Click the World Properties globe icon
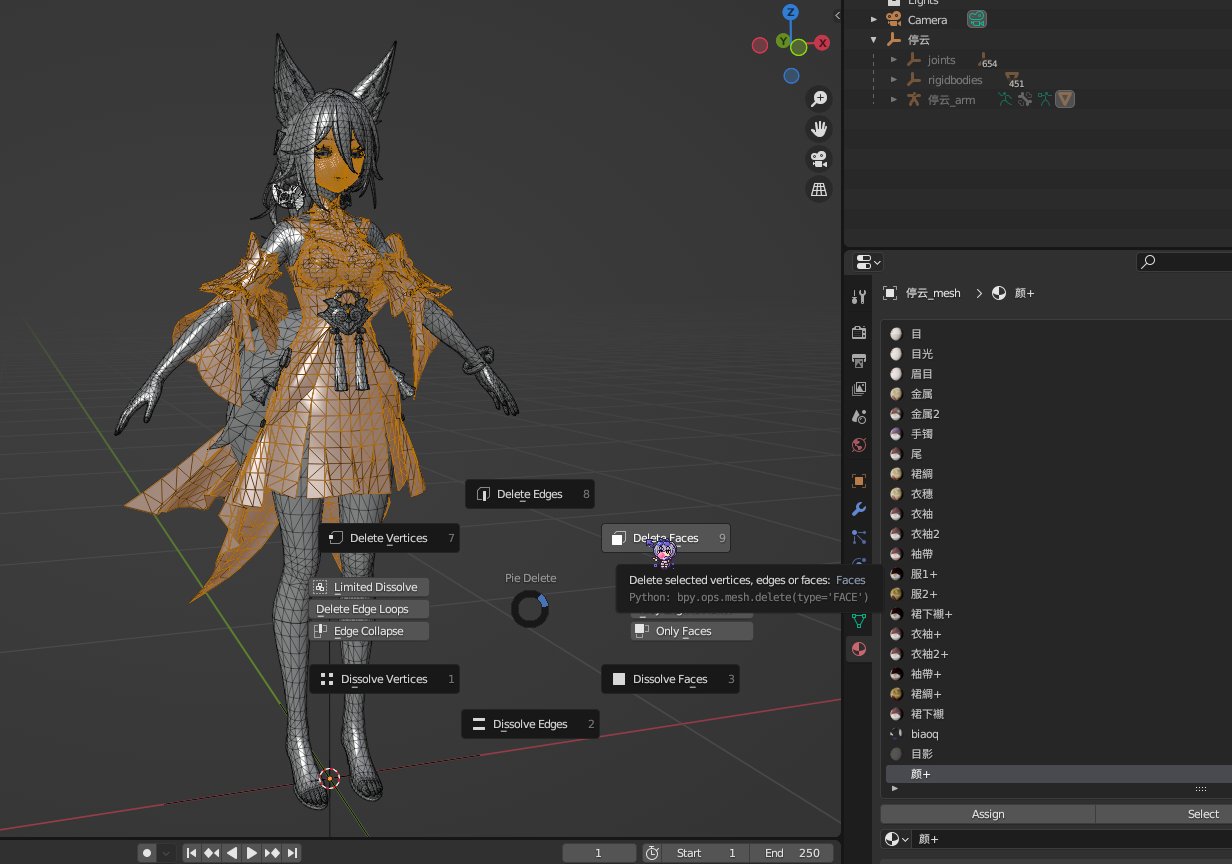Screen dimensions: 1232x864 [x=858, y=445]
